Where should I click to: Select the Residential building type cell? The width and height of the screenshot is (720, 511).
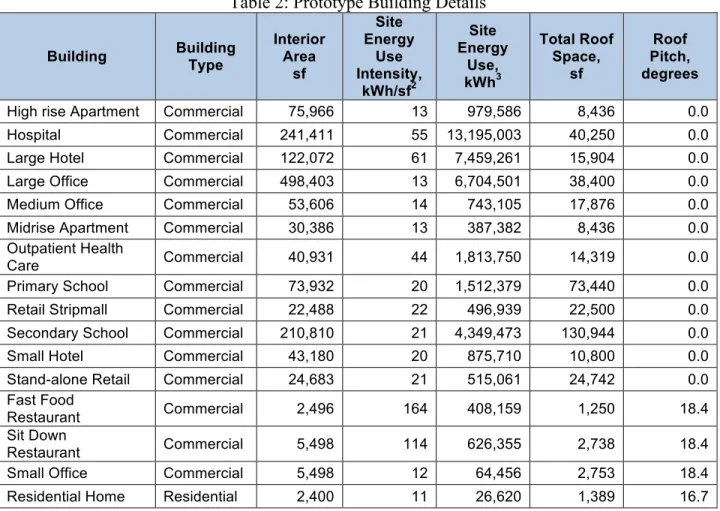click(x=206, y=496)
